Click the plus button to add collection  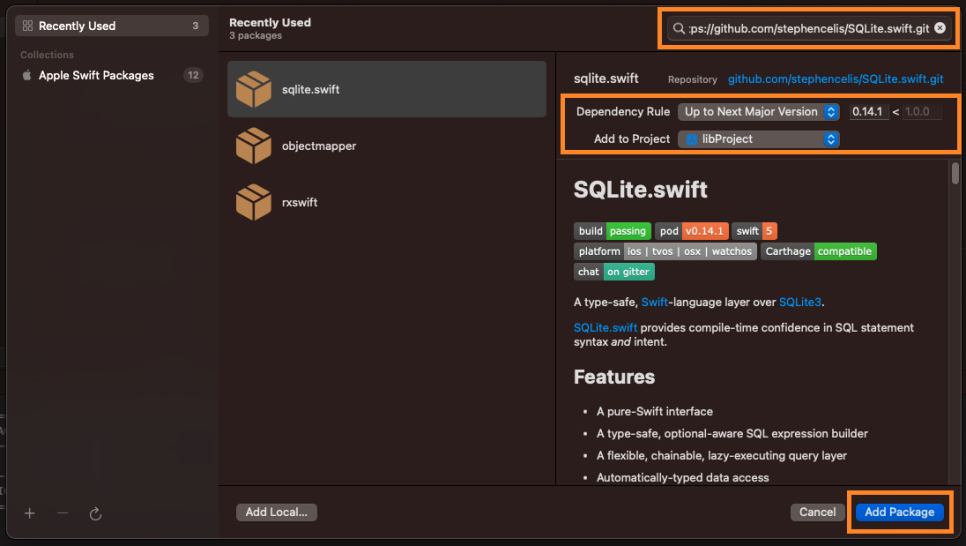[x=30, y=513]
